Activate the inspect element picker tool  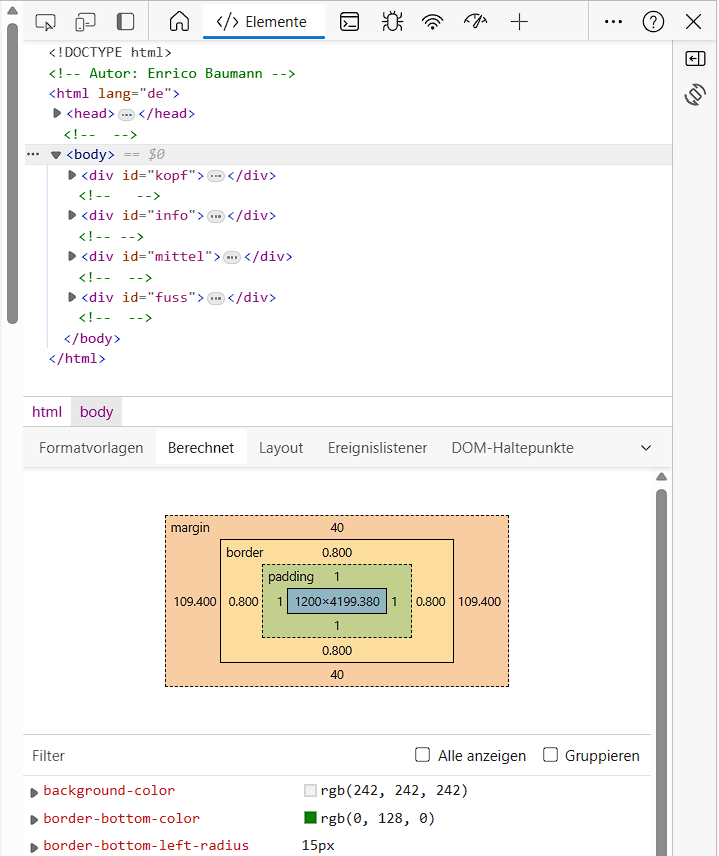click(x=45, y=21)
